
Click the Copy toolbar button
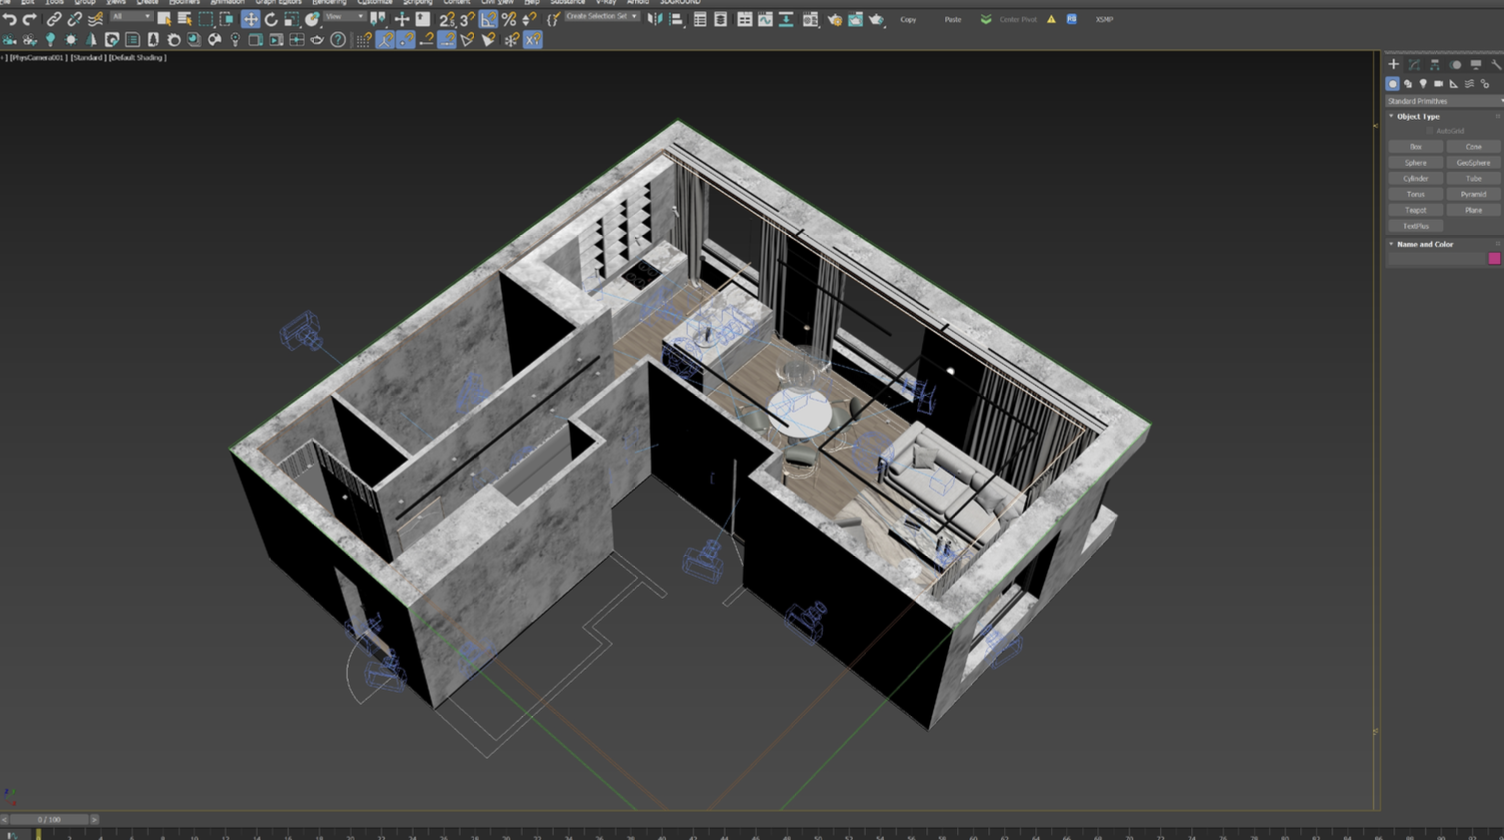click(x=908, y=19)
